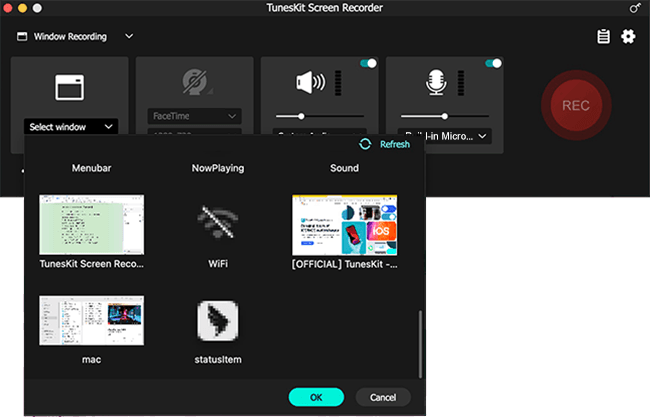Click the system audio speaker icon
This screenshot has height=418, width=650.
coord(310,82)
